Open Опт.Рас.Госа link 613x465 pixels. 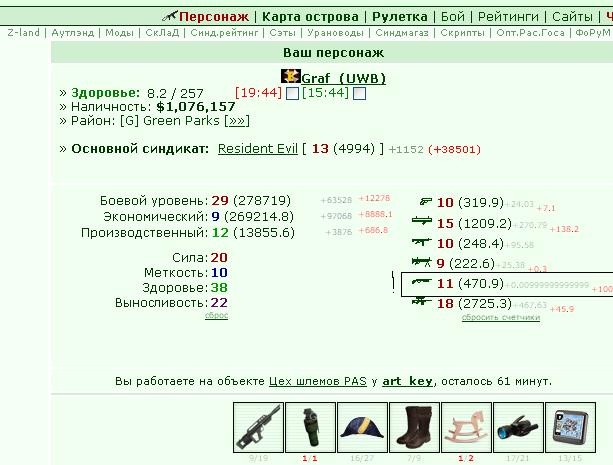[530, 32]
